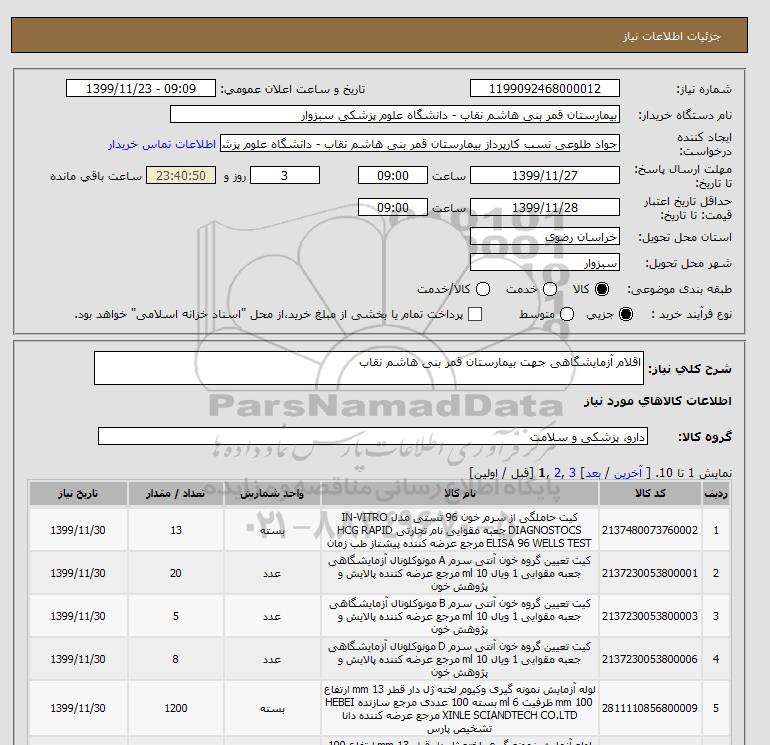Select the کالا radio button
Viewport: 770px width, 745px height.
[602, 289]
